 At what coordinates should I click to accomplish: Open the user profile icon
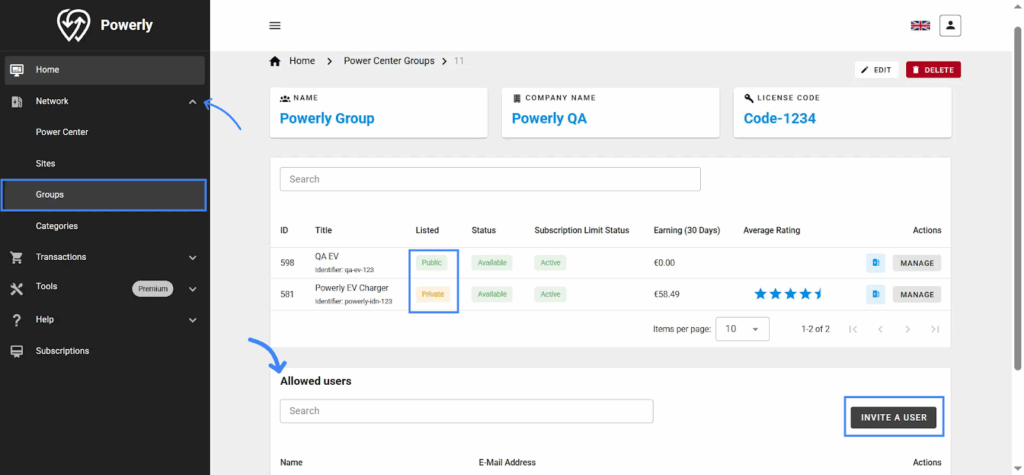(x=950, y=25)
